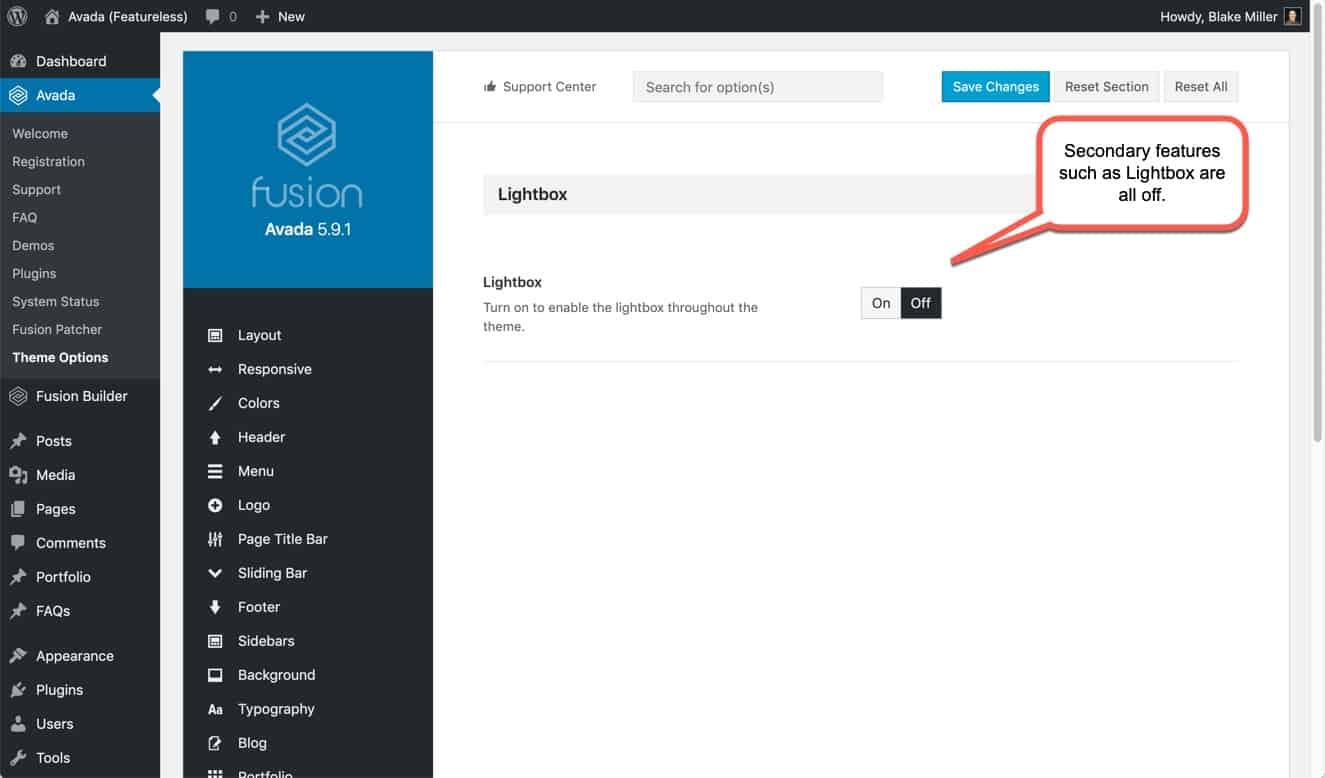1325x778 pixels.
Task: Click the Reset All button
Action: (1201, 87)
